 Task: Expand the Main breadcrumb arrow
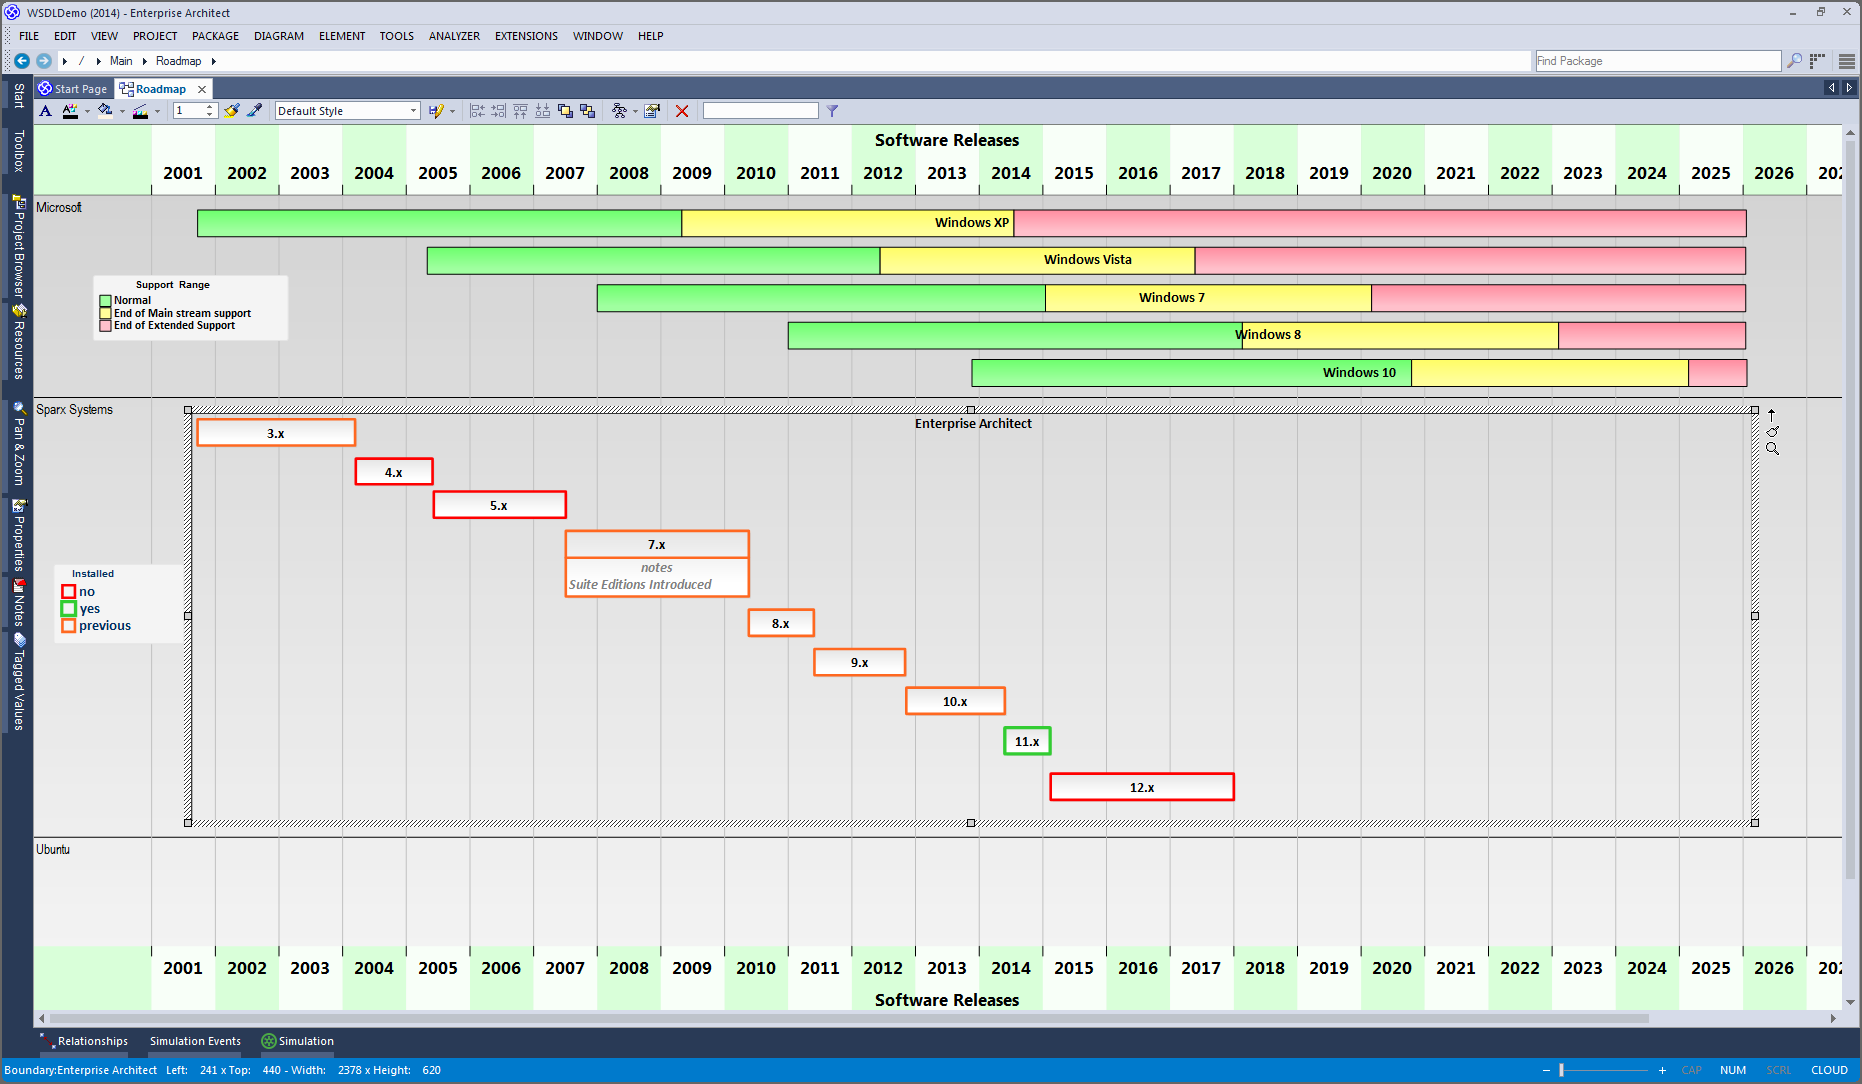coord(144,61)
